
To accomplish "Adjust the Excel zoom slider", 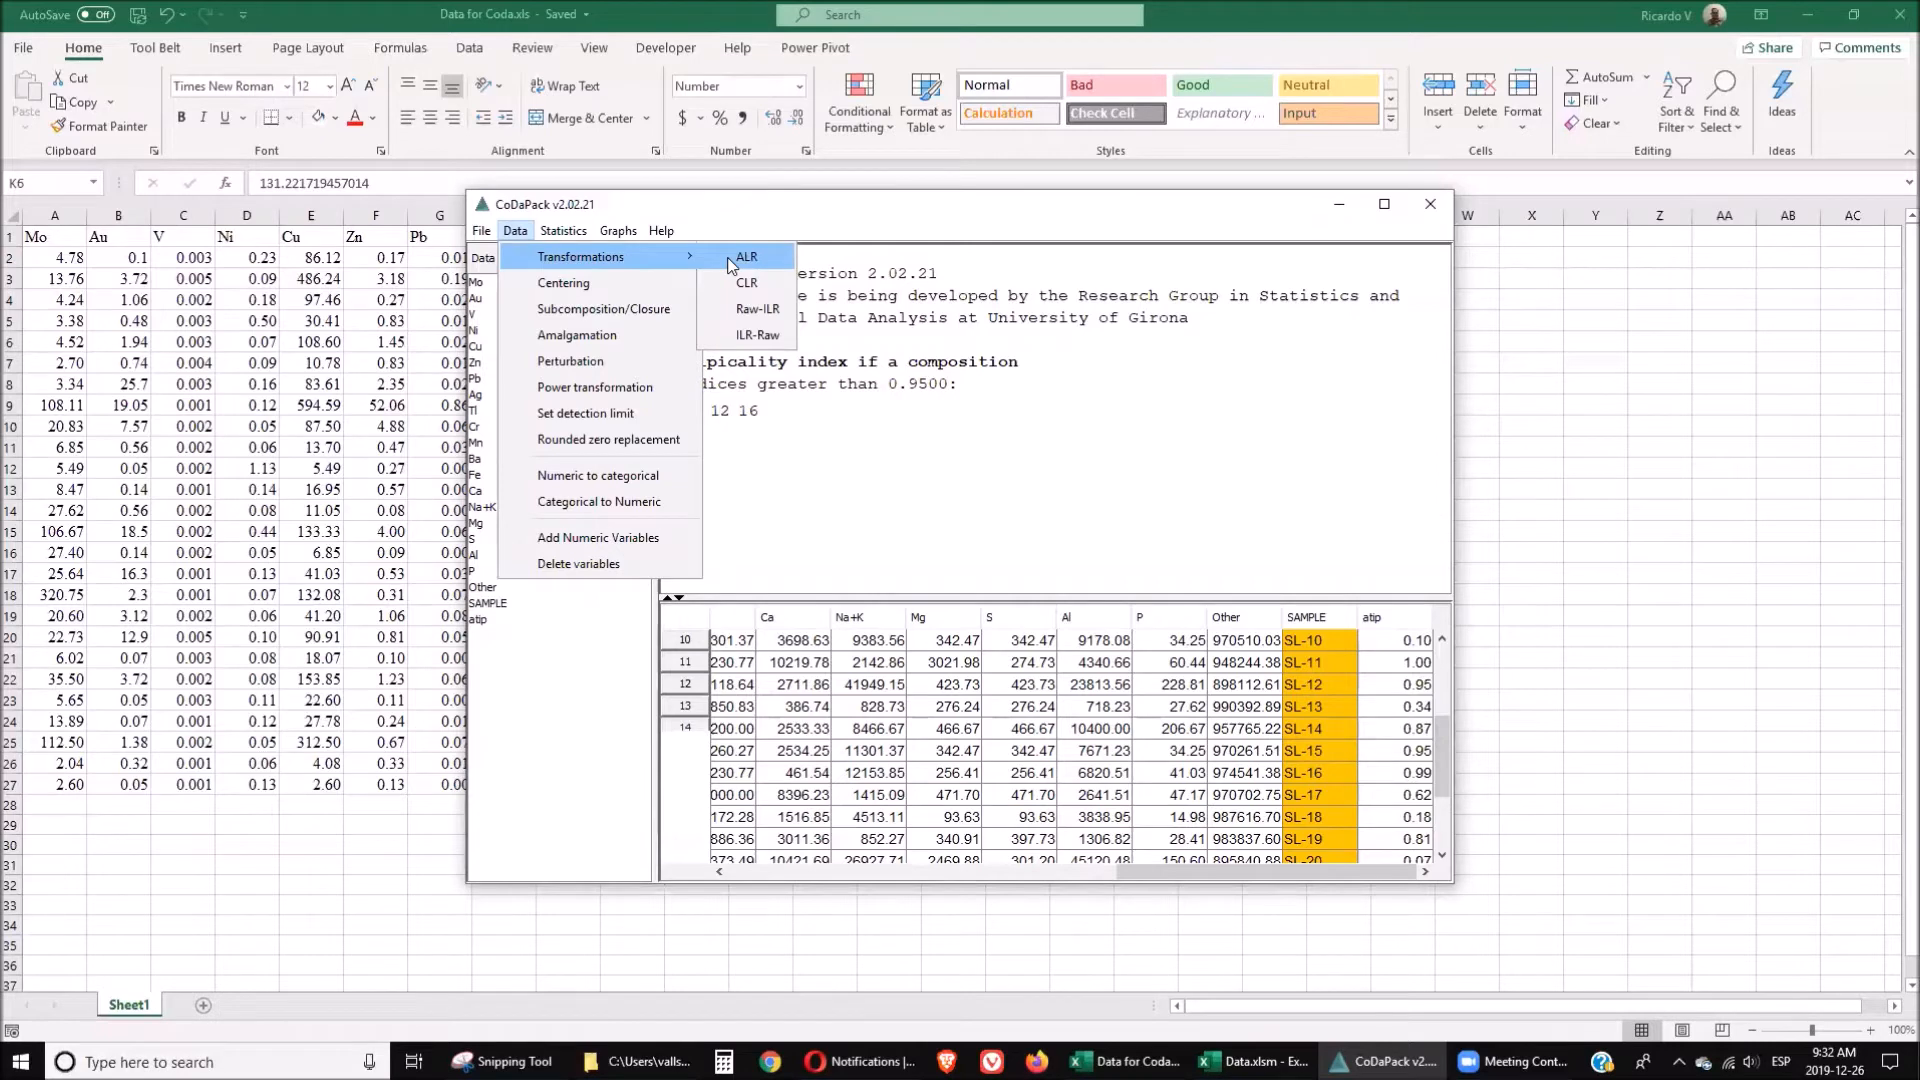I will click(x=1811, y=1030).
